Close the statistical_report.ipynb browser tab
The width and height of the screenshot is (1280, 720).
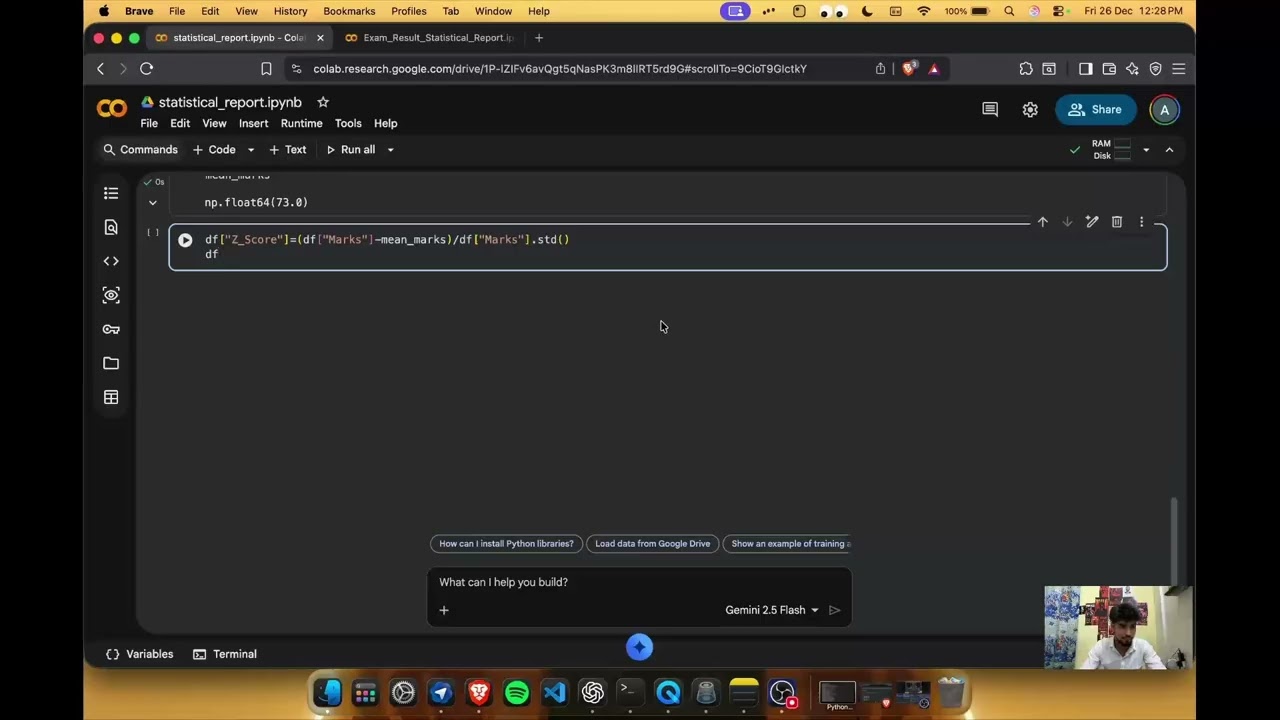tap(320, 38)
